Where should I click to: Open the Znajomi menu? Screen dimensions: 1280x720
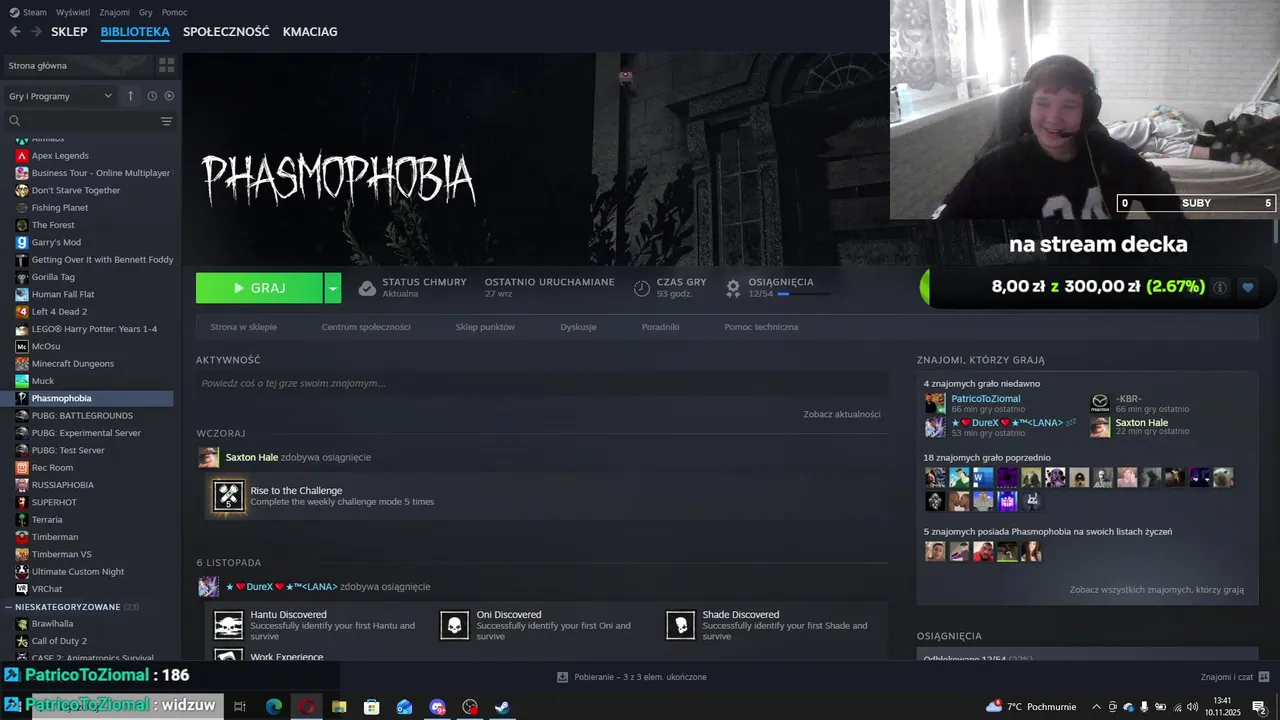[115, 12]
